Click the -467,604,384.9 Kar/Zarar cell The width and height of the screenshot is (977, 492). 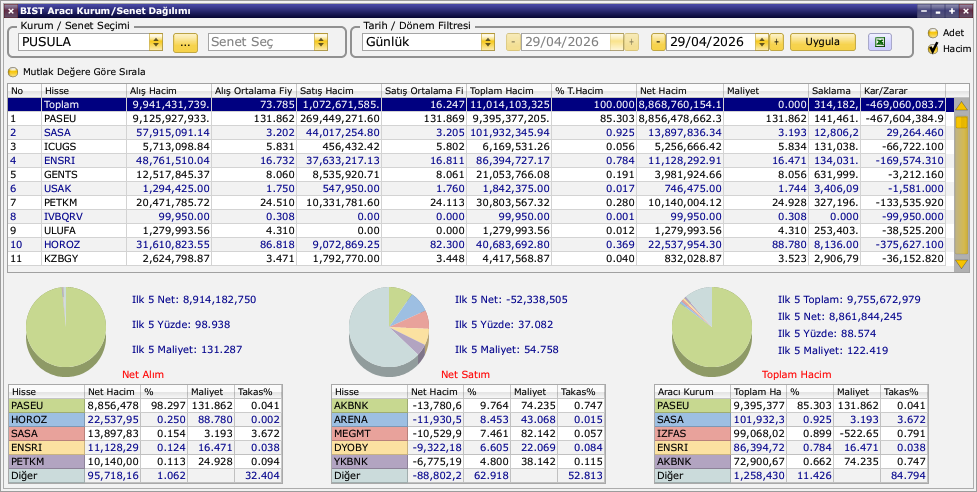point(903,118)
